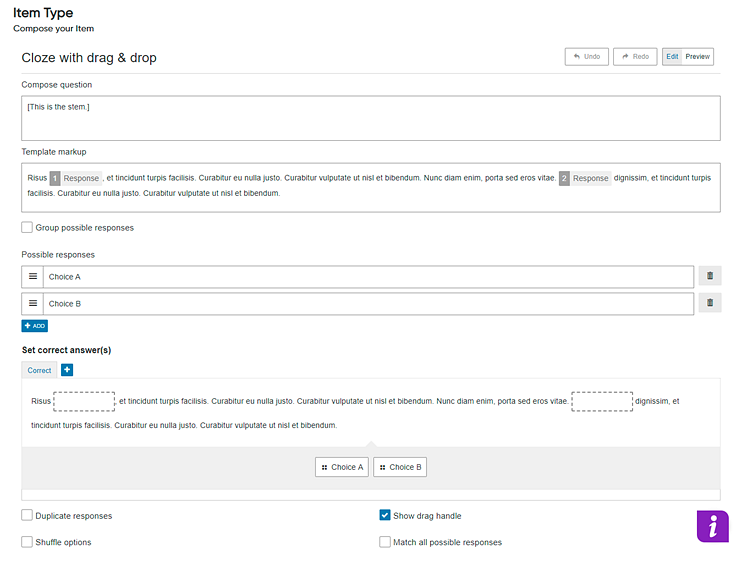Viewport: 742px width, 582px height.
Task: Enable Group possible responses checkbox
Action: [x=27, y=228]
